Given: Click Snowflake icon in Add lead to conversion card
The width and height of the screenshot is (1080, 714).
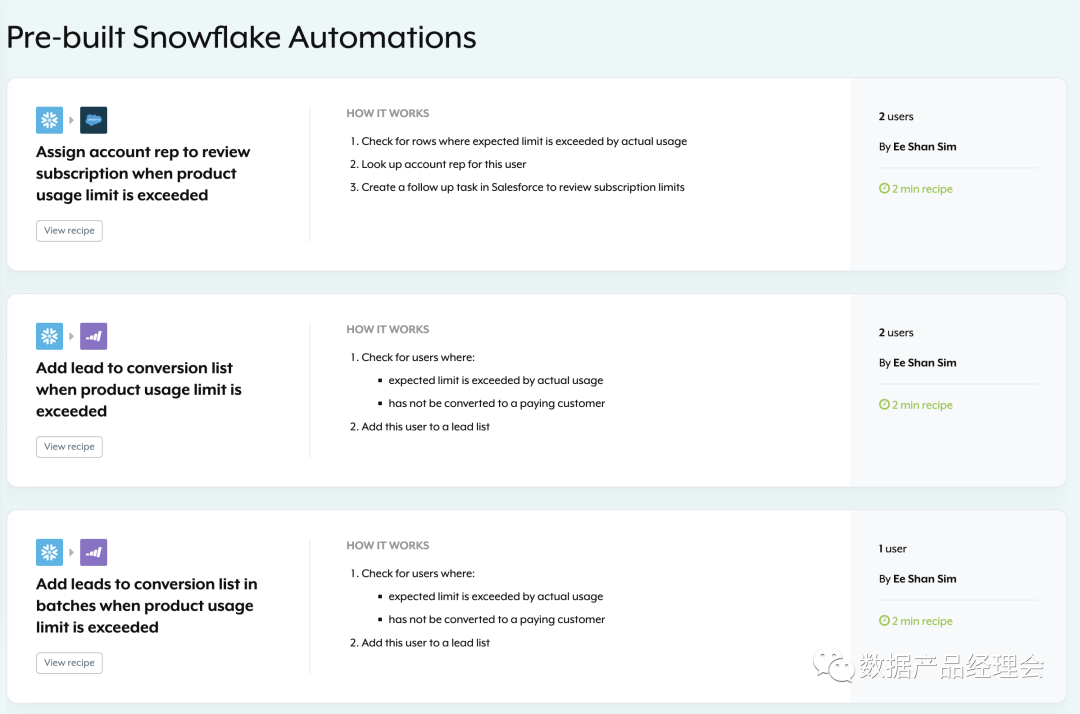Looking at the screenshot, I should click(x=50, y=336).
